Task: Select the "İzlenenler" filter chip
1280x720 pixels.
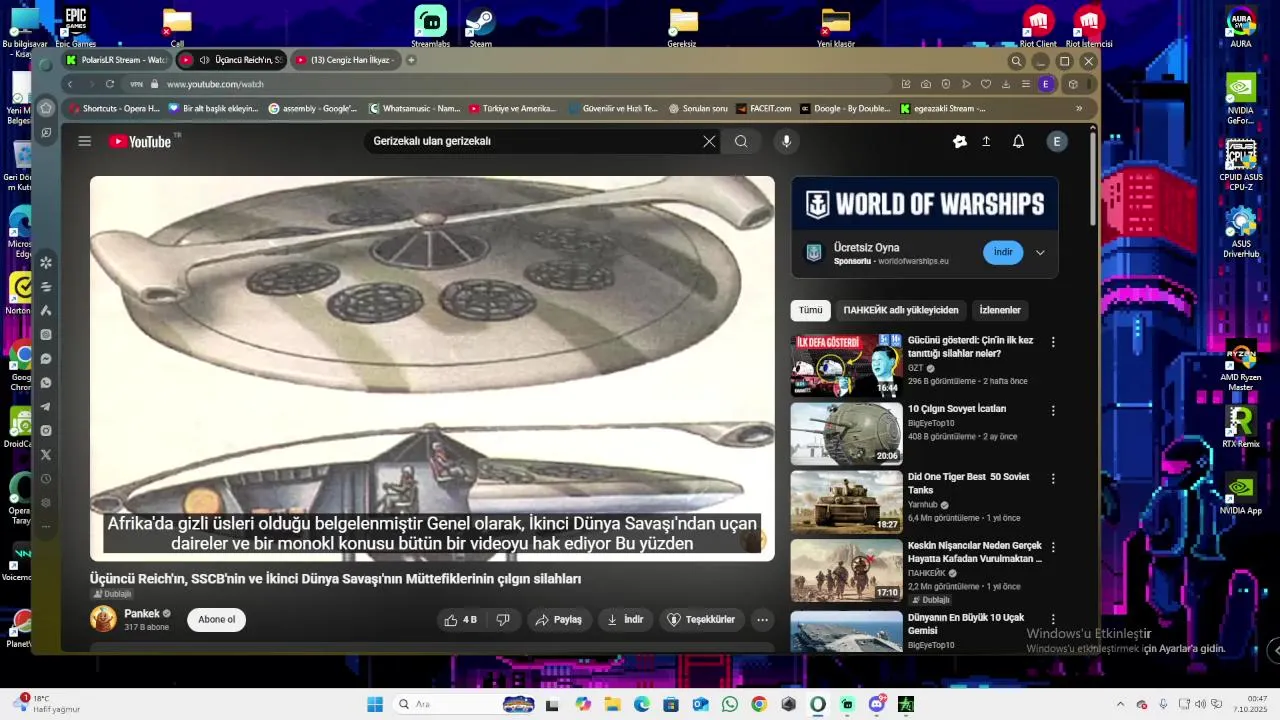Action: pyautogui.click(x=1000, y=310)
